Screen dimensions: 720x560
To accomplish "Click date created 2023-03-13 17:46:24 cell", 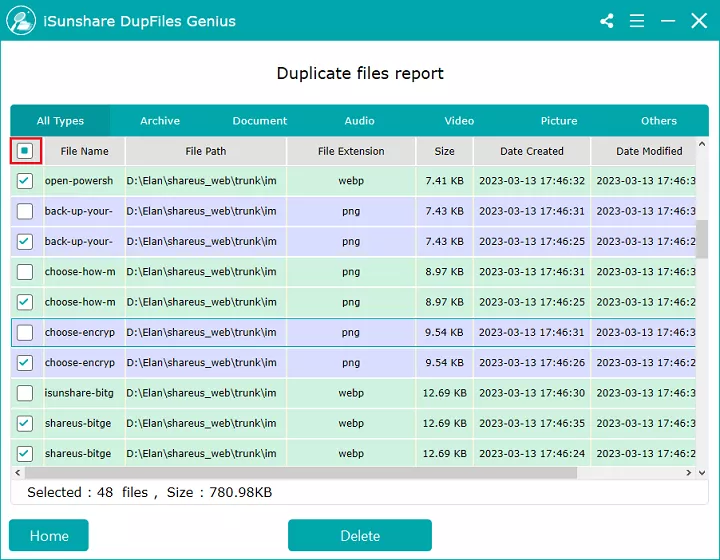I will [532, 454].
